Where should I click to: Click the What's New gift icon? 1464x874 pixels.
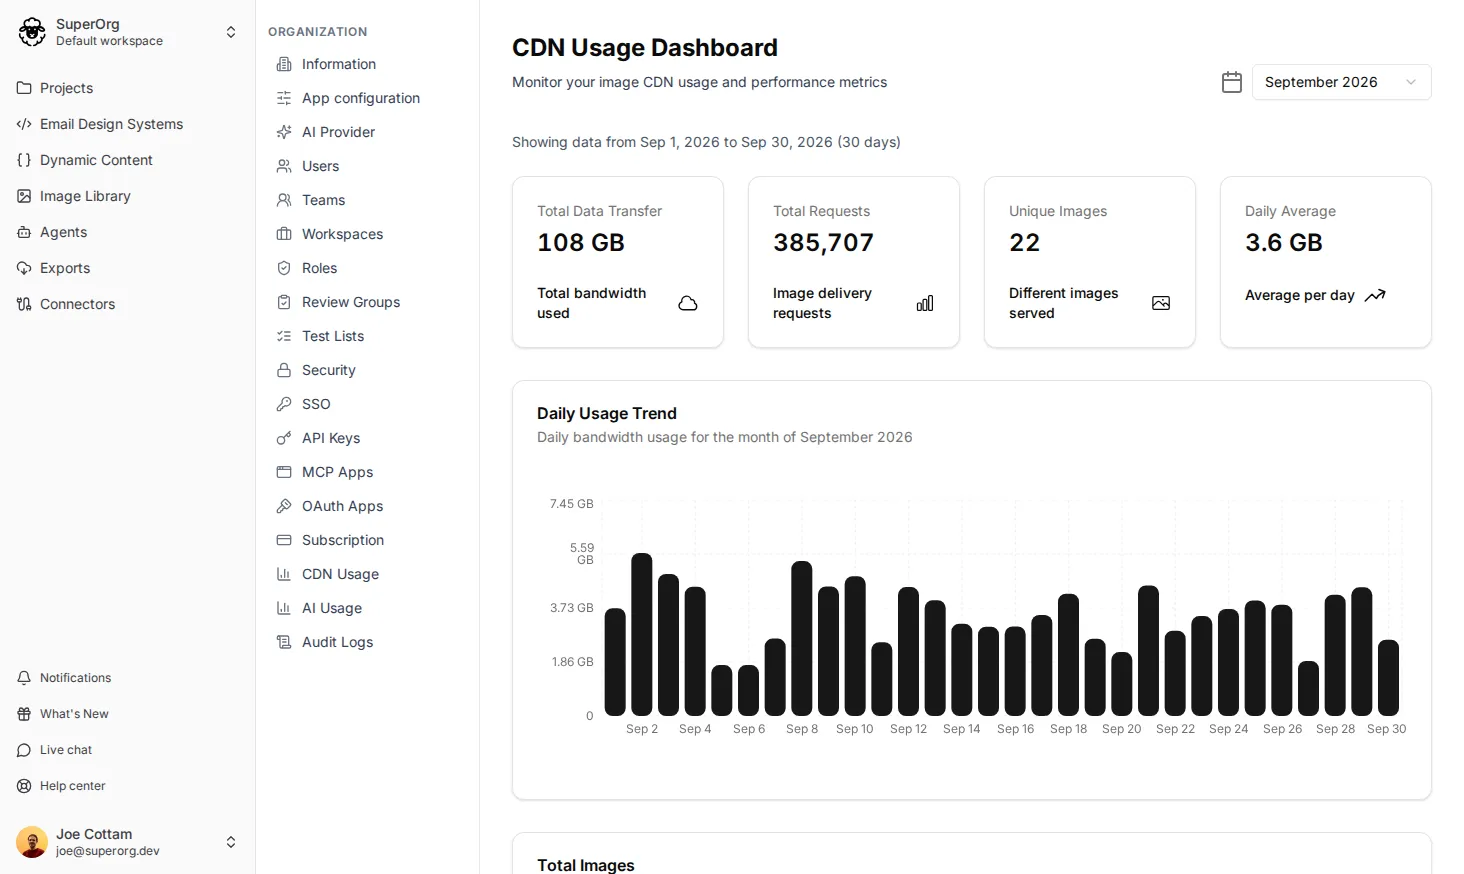coord(24,714)
